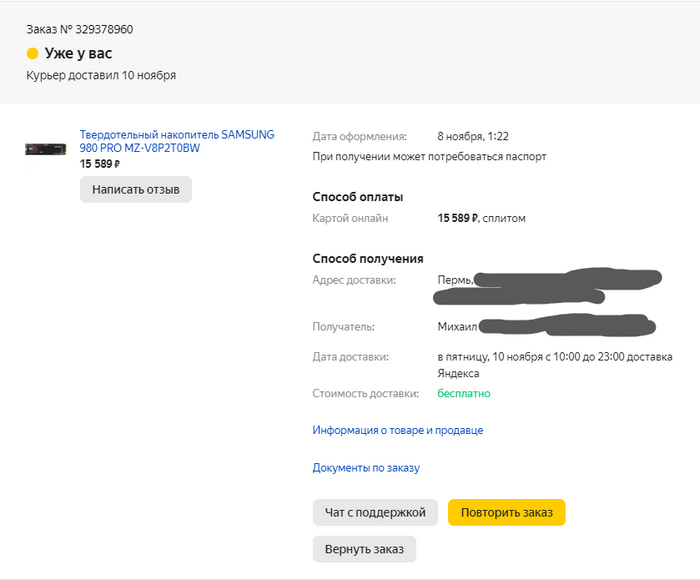
Task: Open Информация о товаре и продавце link
Action: coord(398,430)
